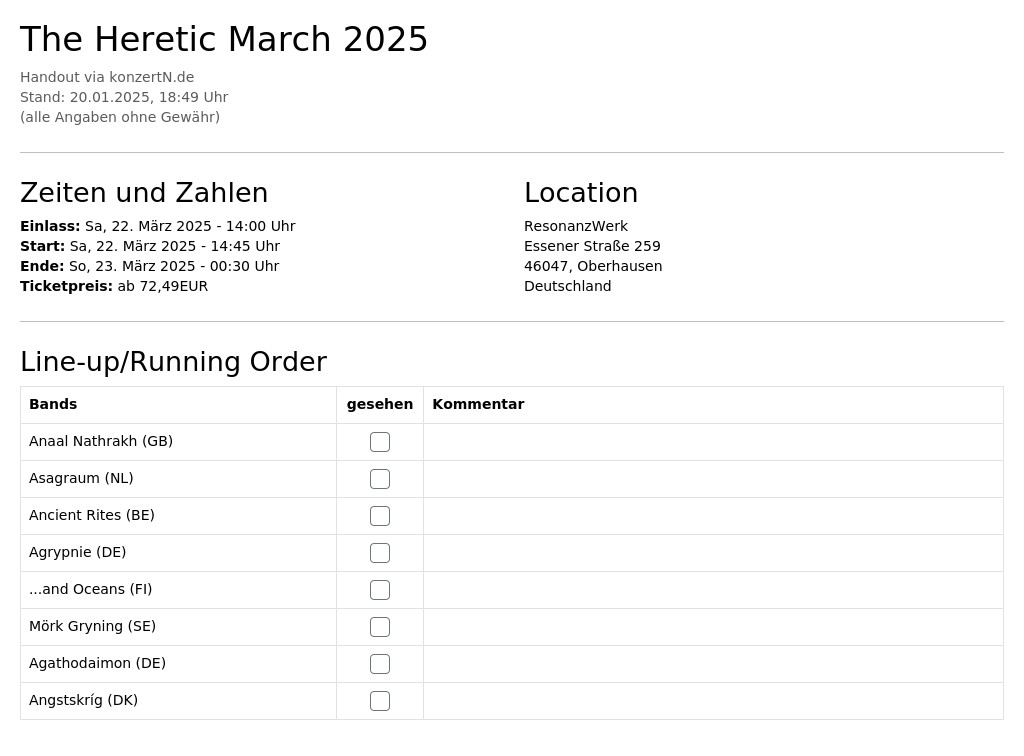1024x756 pixels.
Task: Check the ...and Oceans seen box
Action: point(379,590)
